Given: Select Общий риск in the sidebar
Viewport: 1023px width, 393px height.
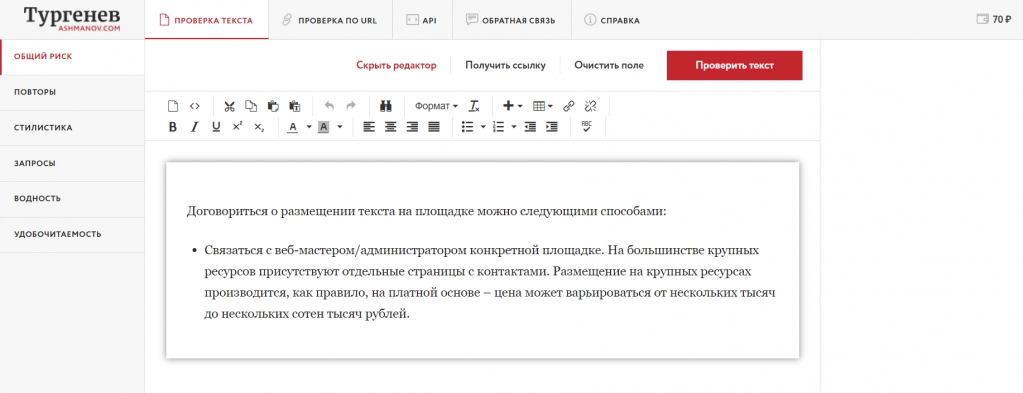Looking at the screenshot, I should [72, 57].
